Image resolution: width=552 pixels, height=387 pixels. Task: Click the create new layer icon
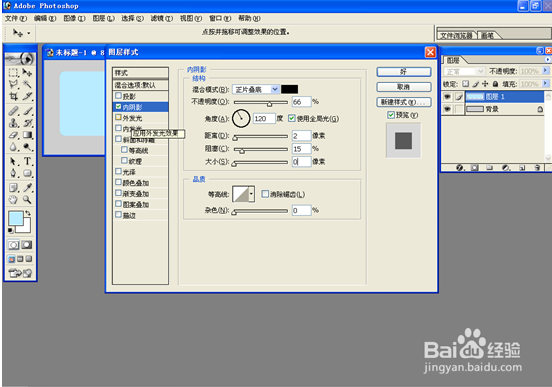pos(522,168)
